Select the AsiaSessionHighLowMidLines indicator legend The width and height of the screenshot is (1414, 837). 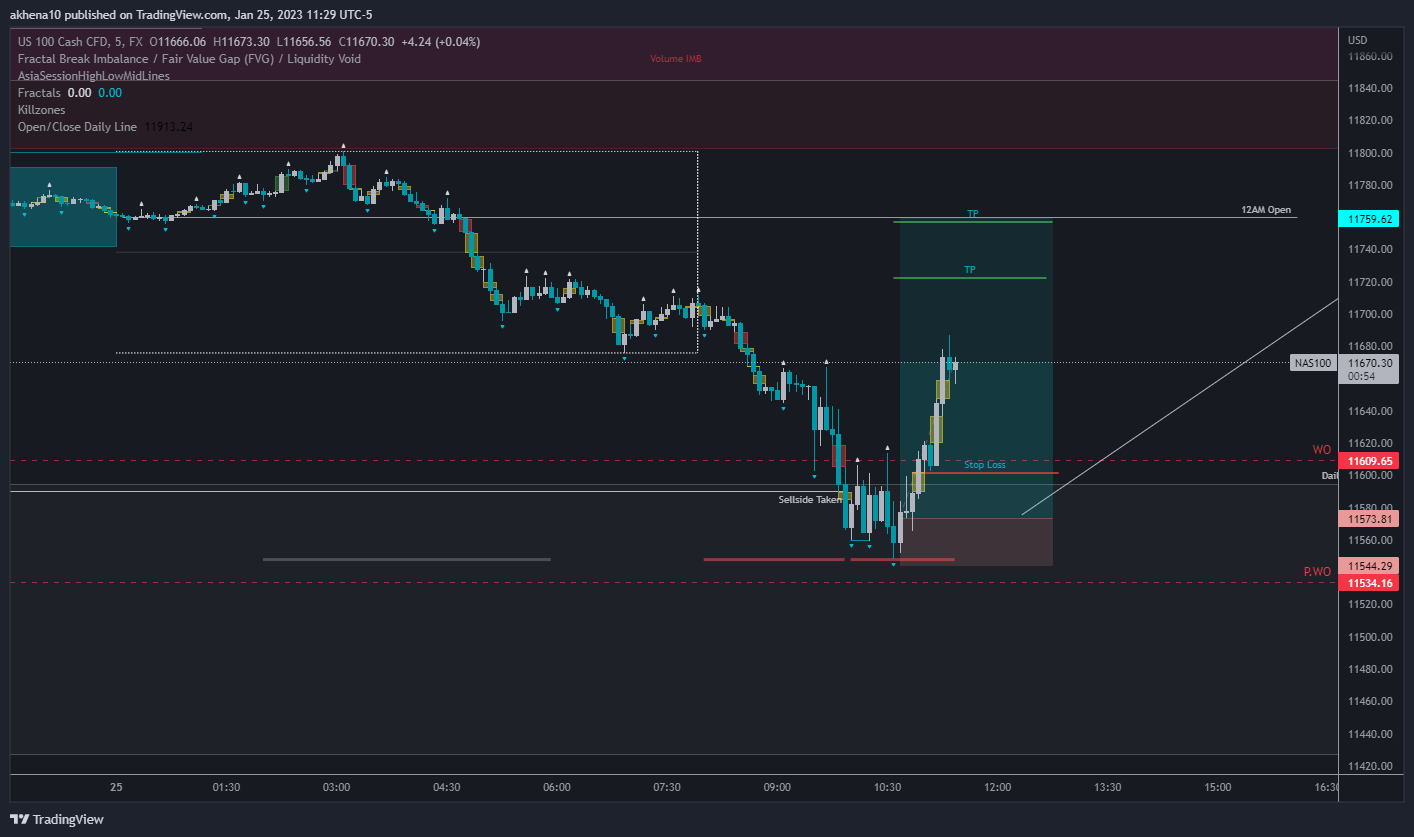point(93,75)
